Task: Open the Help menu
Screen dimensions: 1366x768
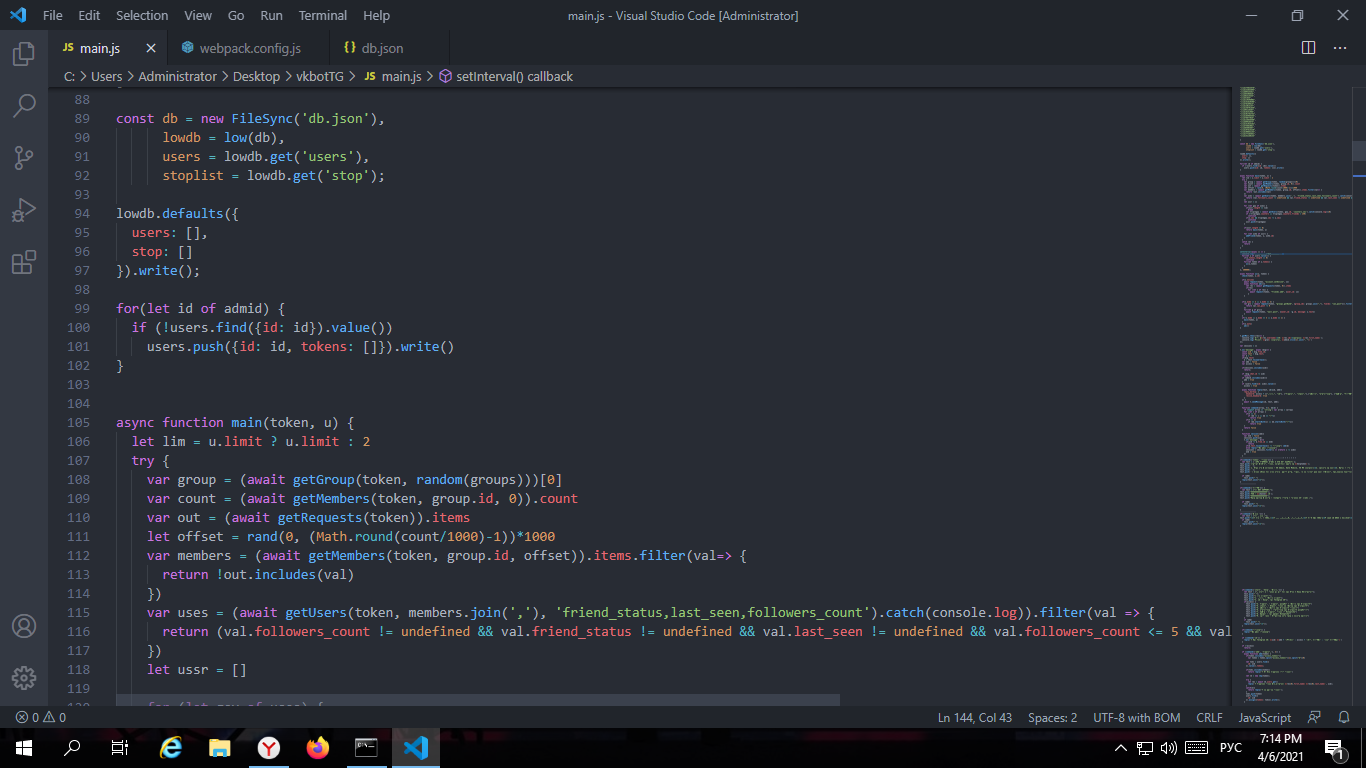Action: [376, 15]
